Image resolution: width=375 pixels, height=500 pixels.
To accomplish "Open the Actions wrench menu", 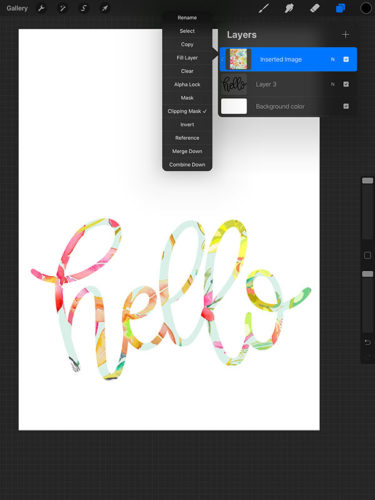I will click(x=41, y=8).
